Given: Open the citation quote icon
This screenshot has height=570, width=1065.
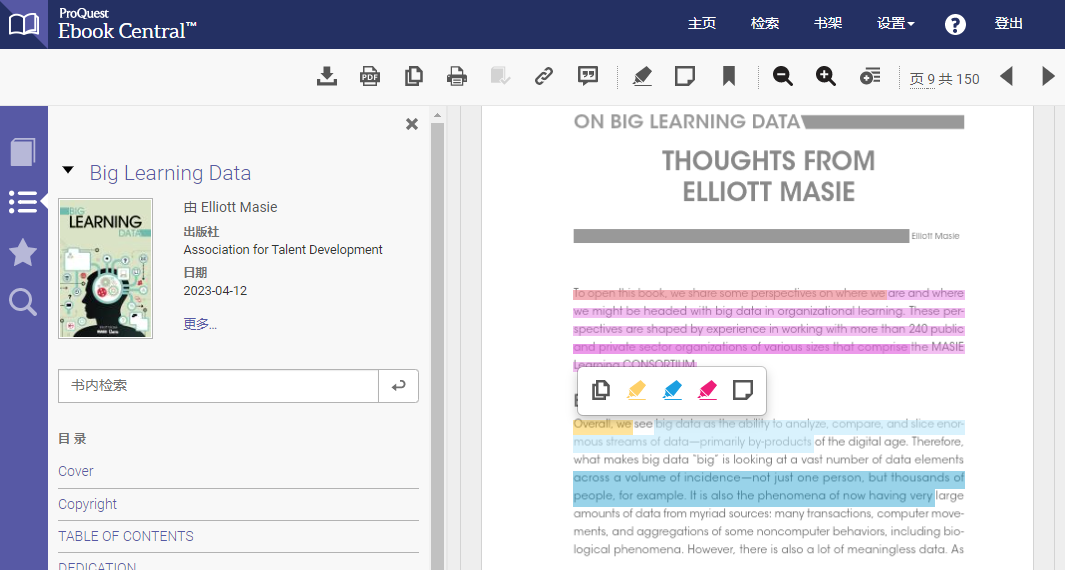Looking at the screenshot, I should 588,76.
